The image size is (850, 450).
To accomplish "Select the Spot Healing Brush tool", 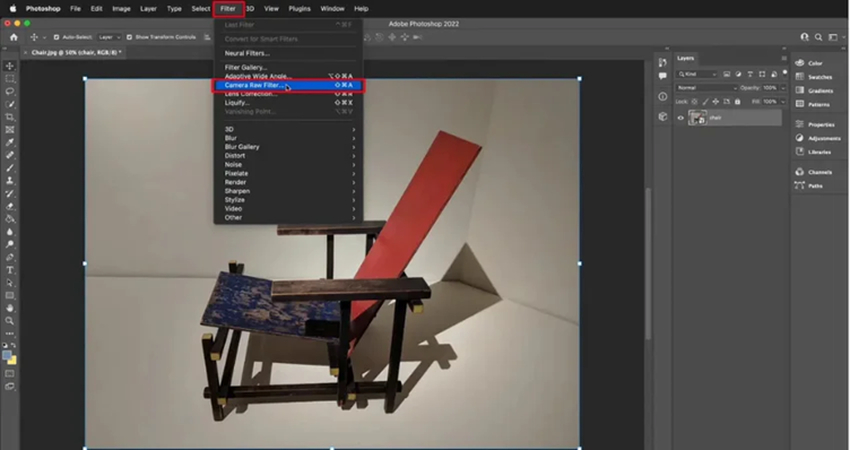I will 10,156.
